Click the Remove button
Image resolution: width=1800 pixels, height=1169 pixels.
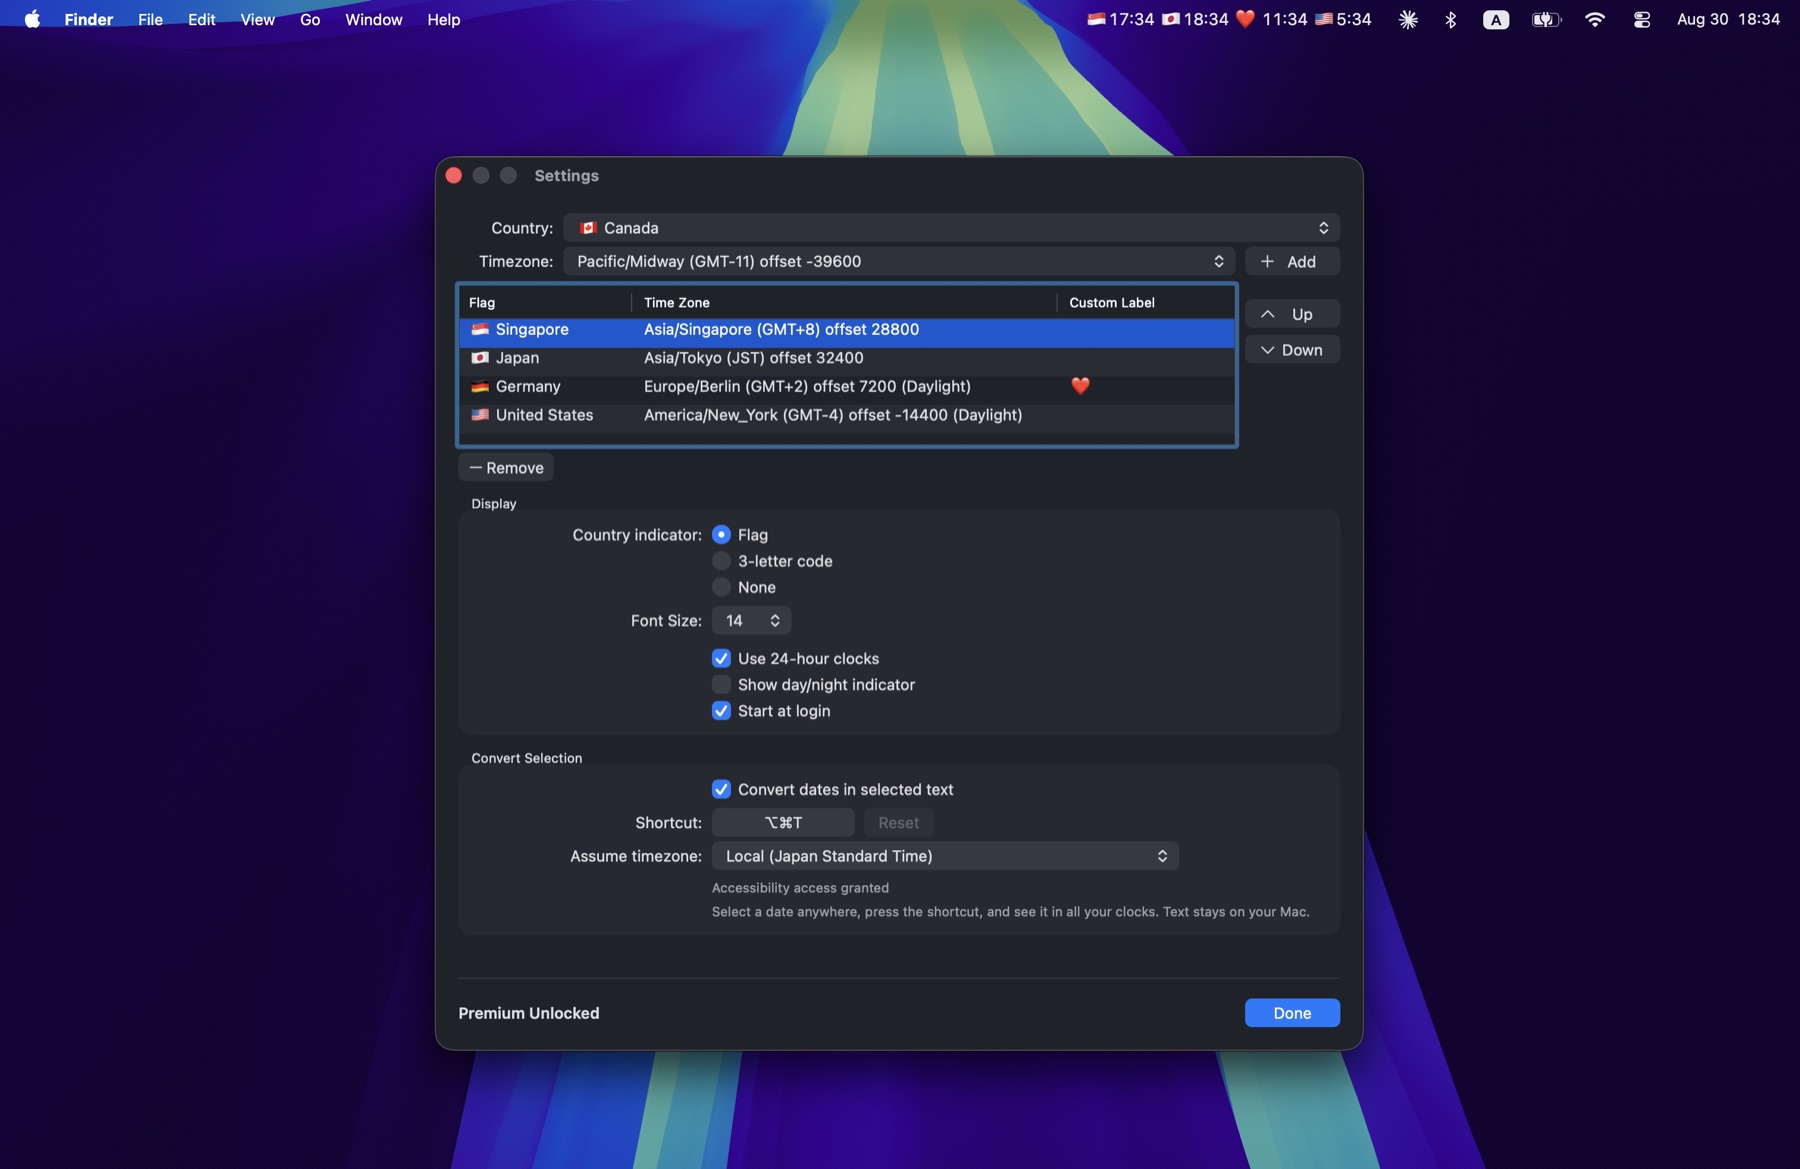(x=506, y=467)
